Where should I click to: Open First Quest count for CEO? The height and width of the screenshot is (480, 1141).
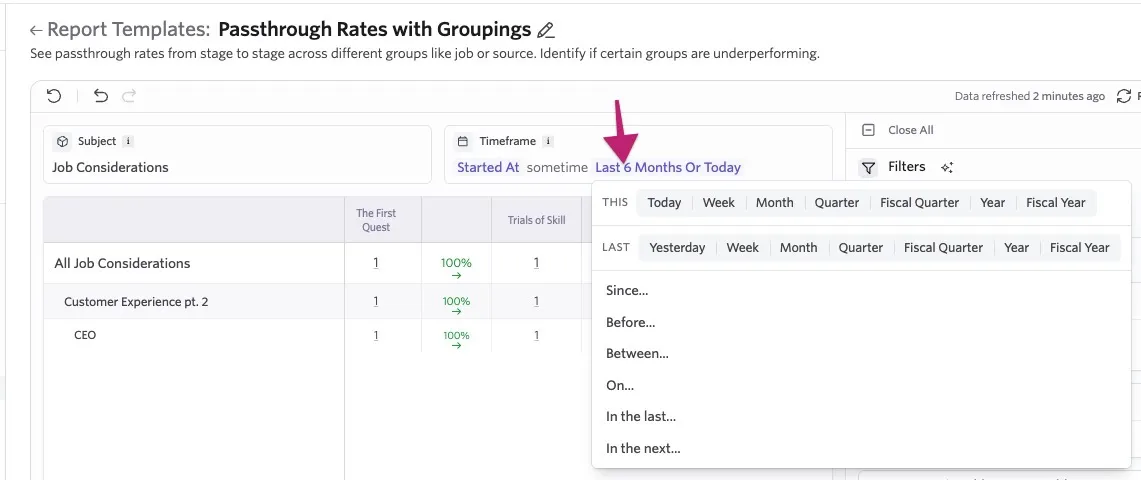[375, 335]
